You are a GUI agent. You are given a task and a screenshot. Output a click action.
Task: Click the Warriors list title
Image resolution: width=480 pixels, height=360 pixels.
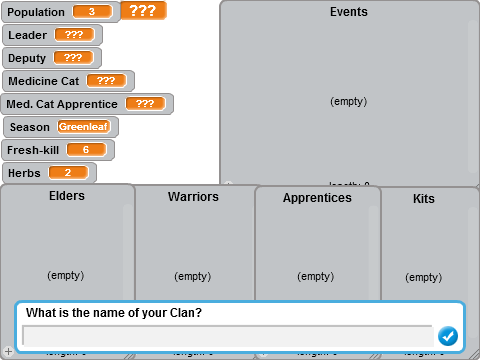193,197
